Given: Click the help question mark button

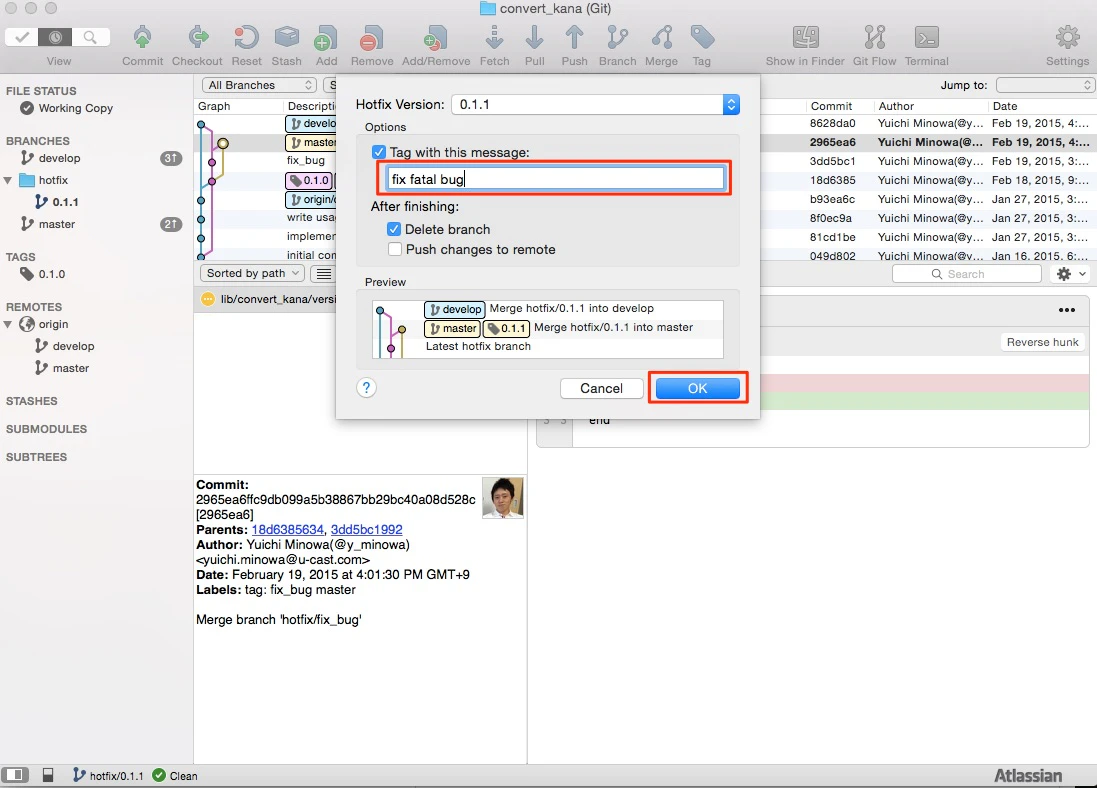Looking at the screenshot, I should point(367,388).
